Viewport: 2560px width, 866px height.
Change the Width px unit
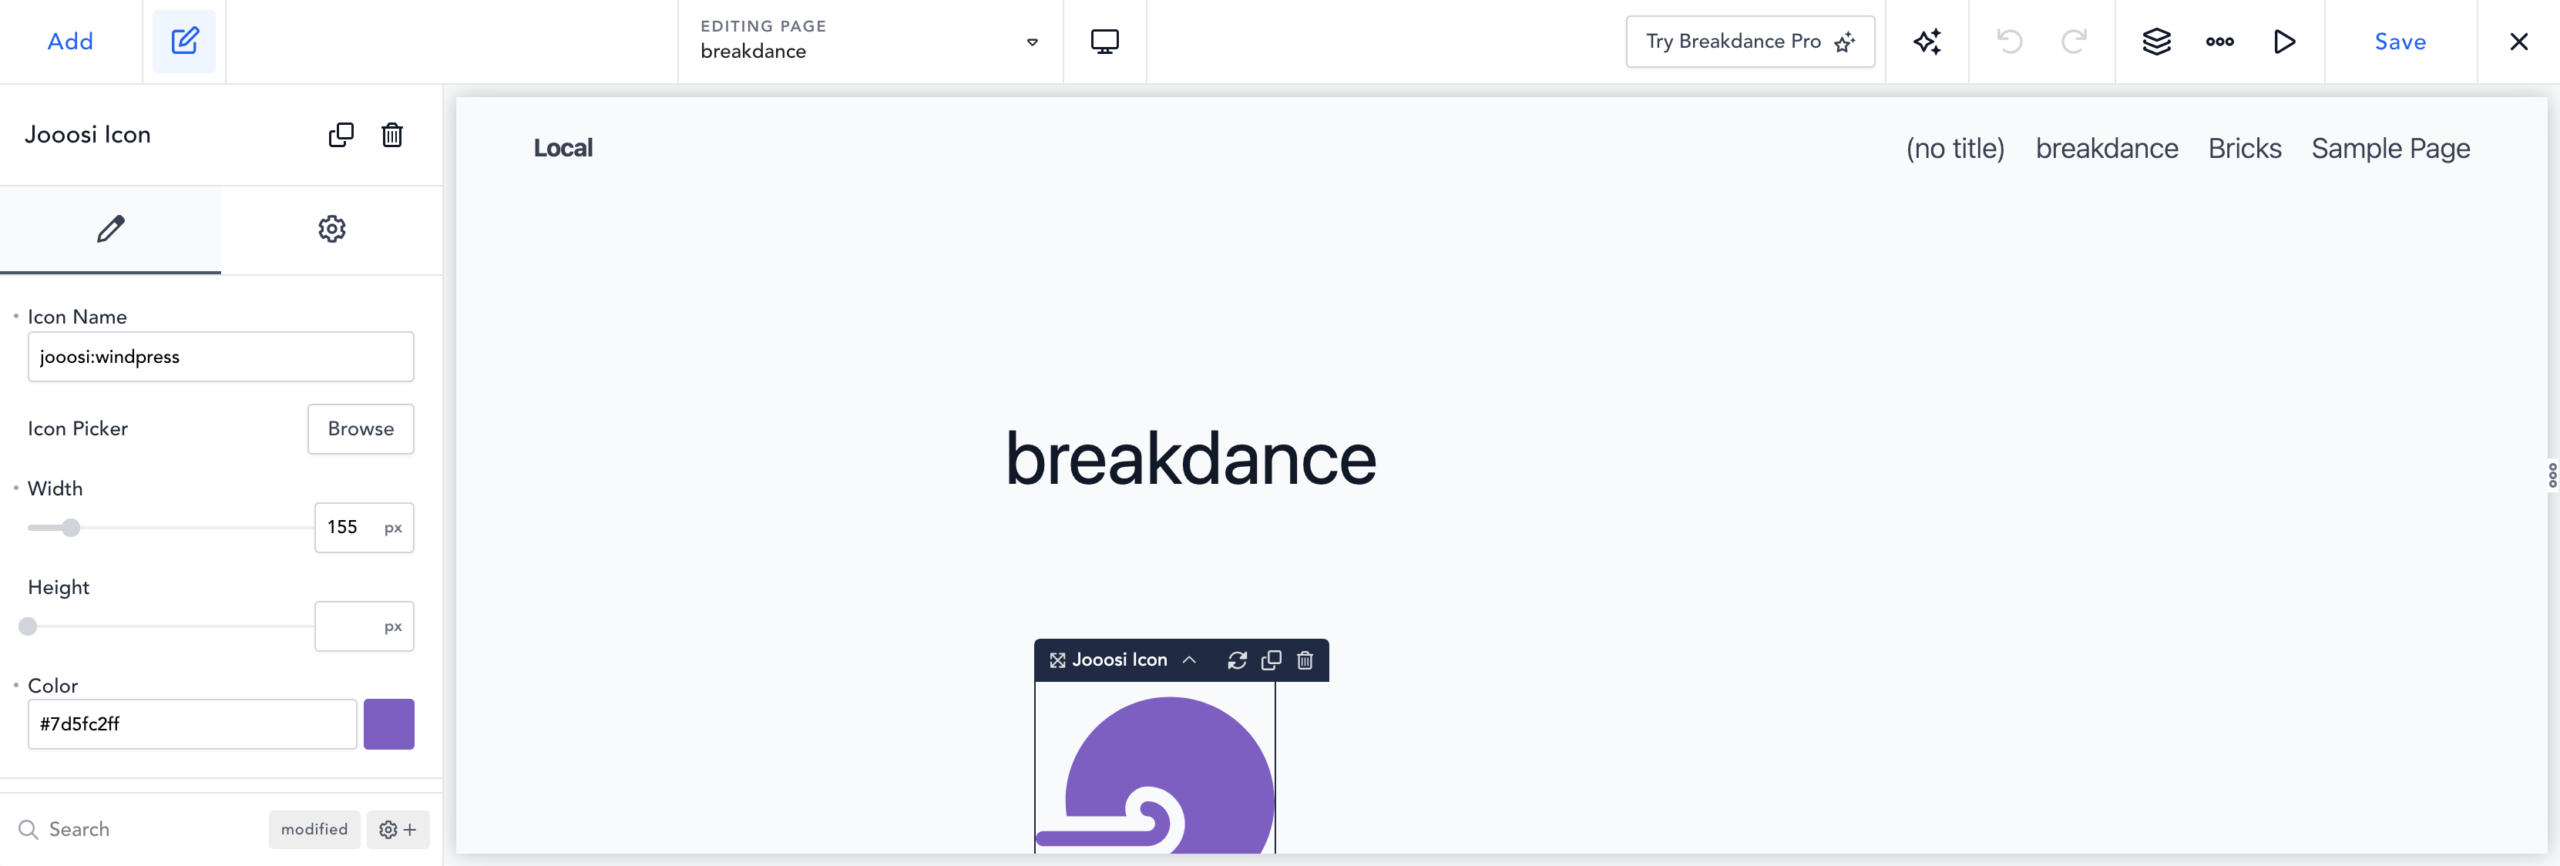pyautogui.click(x=393, y=527)
